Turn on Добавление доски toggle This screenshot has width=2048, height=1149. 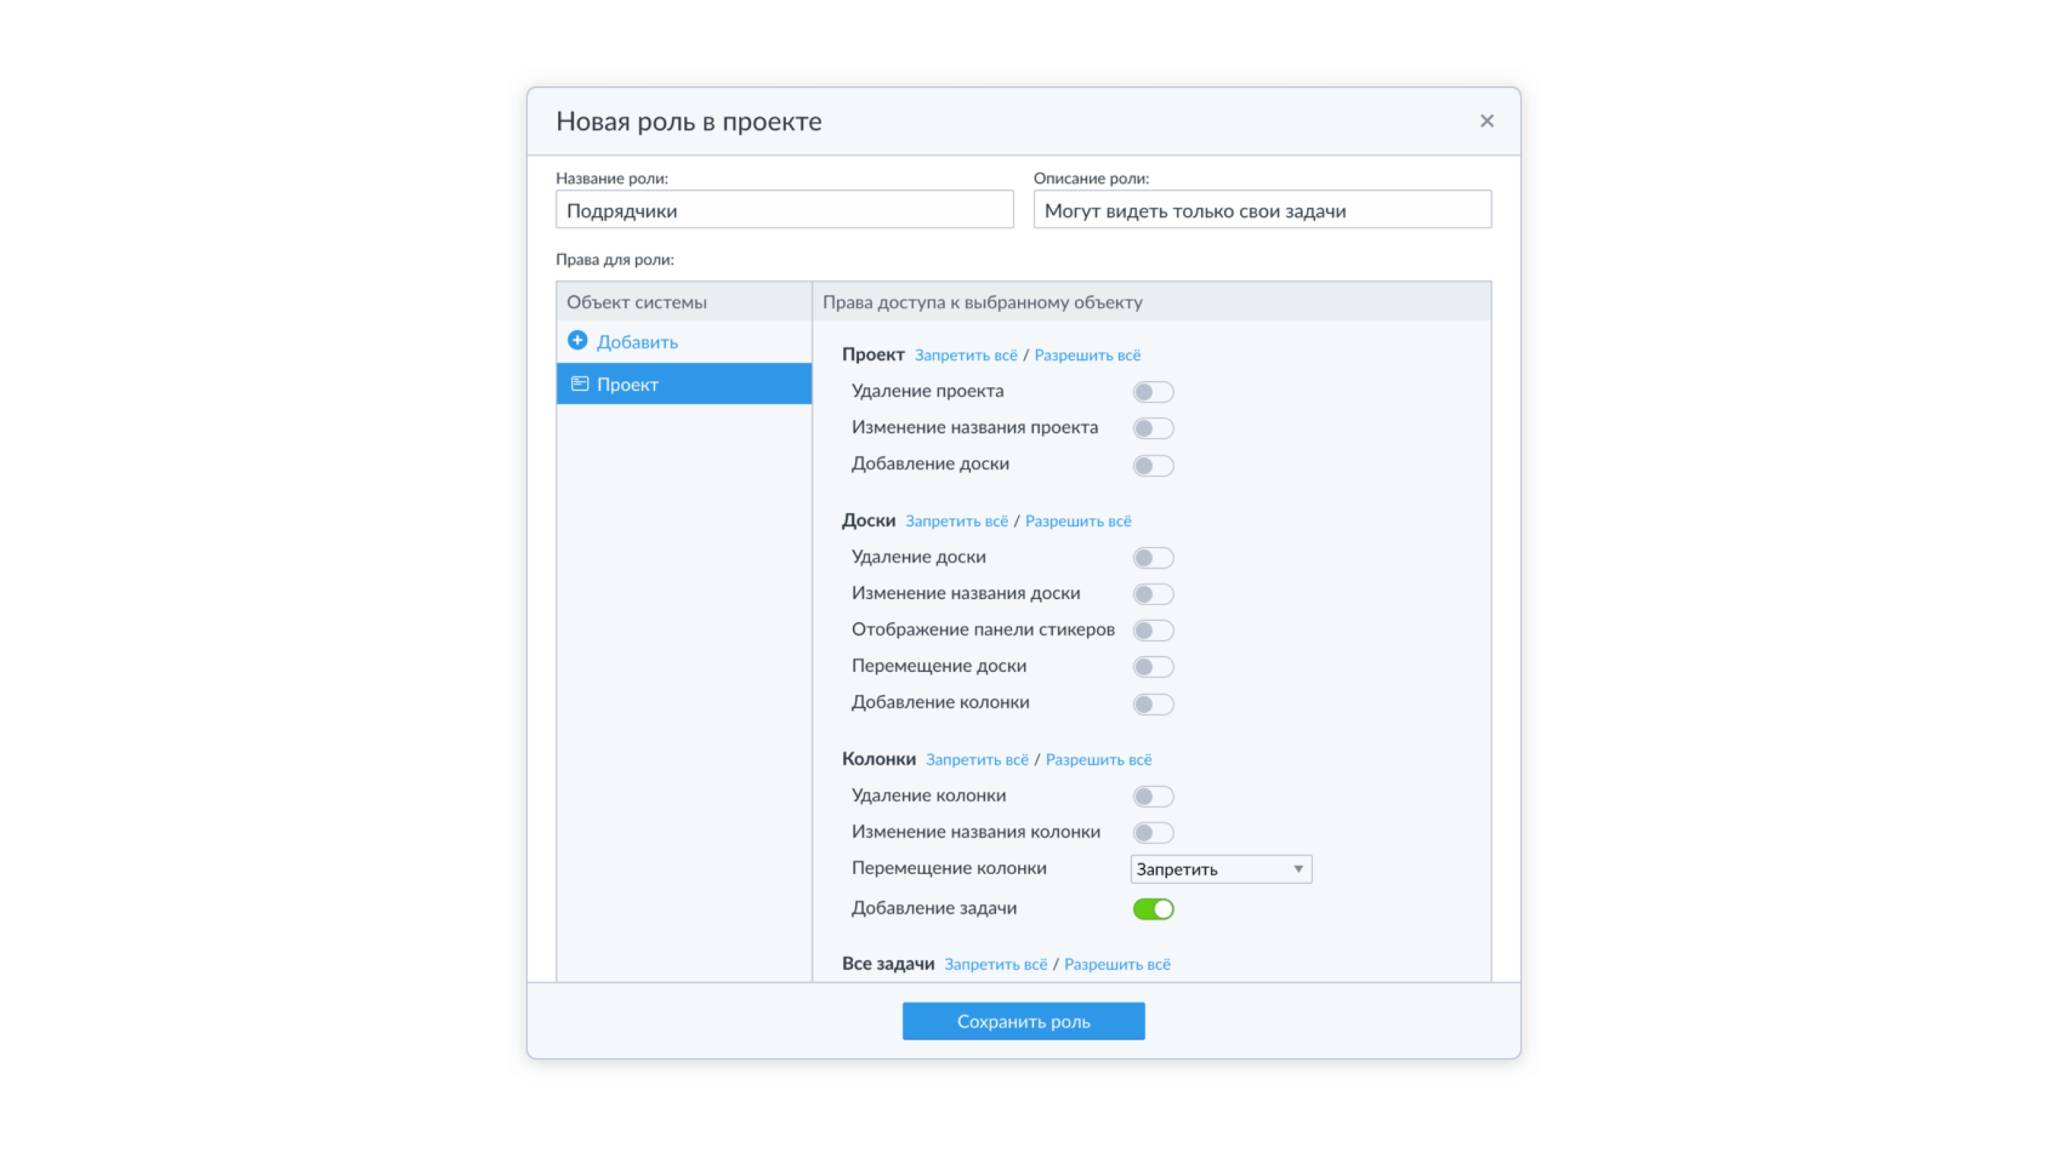tap(1152, 465)
